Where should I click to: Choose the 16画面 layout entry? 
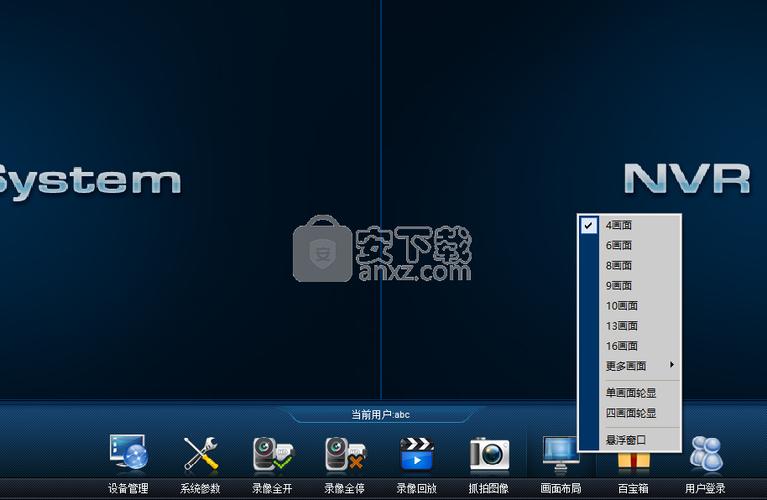[630, 346]
